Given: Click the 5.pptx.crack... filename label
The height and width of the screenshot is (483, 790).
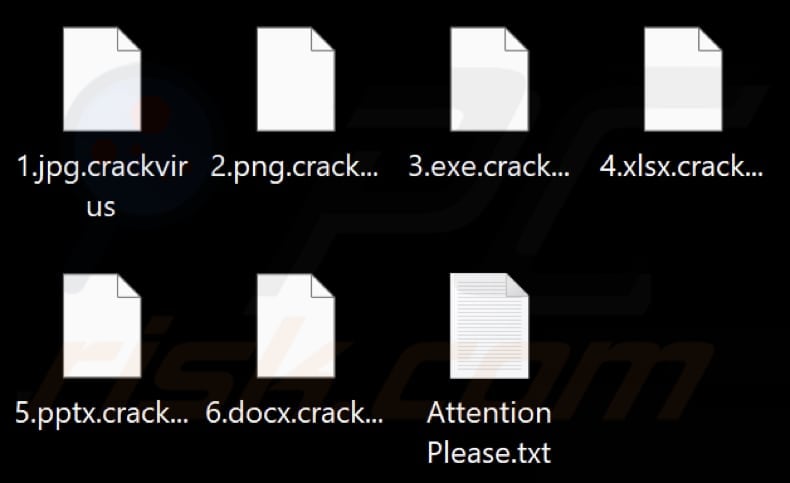Looking at the screenshot, I should click(x=102, y=414).
